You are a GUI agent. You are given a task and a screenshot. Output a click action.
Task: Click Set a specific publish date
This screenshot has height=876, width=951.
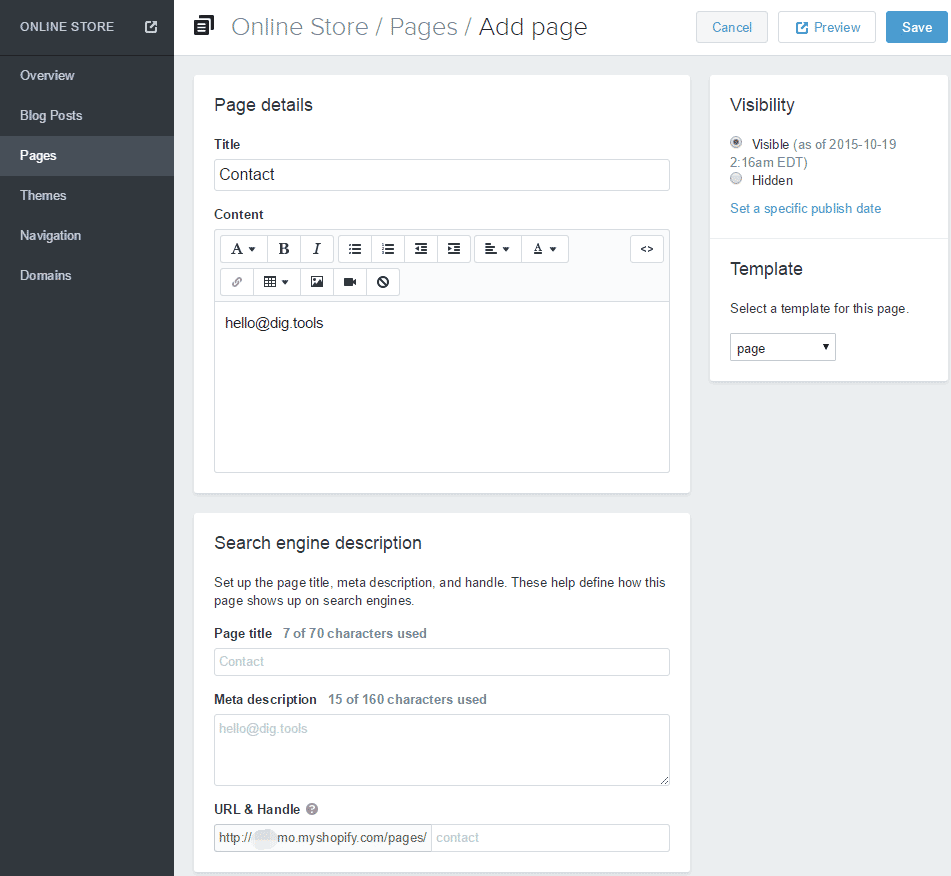(805, 208)
